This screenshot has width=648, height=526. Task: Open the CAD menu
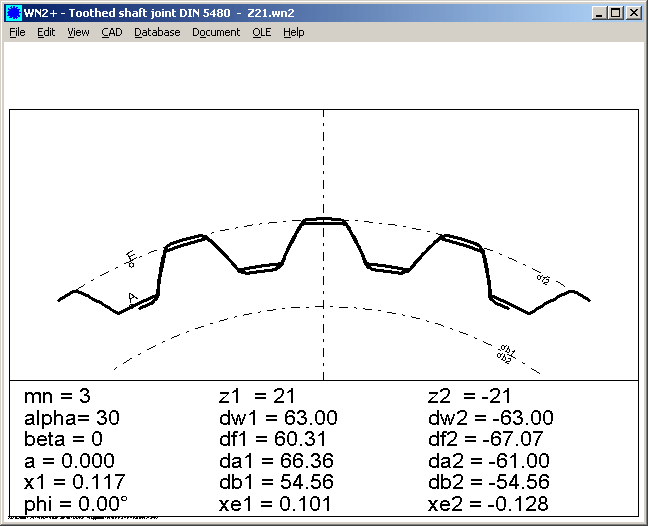pos(111,32)
